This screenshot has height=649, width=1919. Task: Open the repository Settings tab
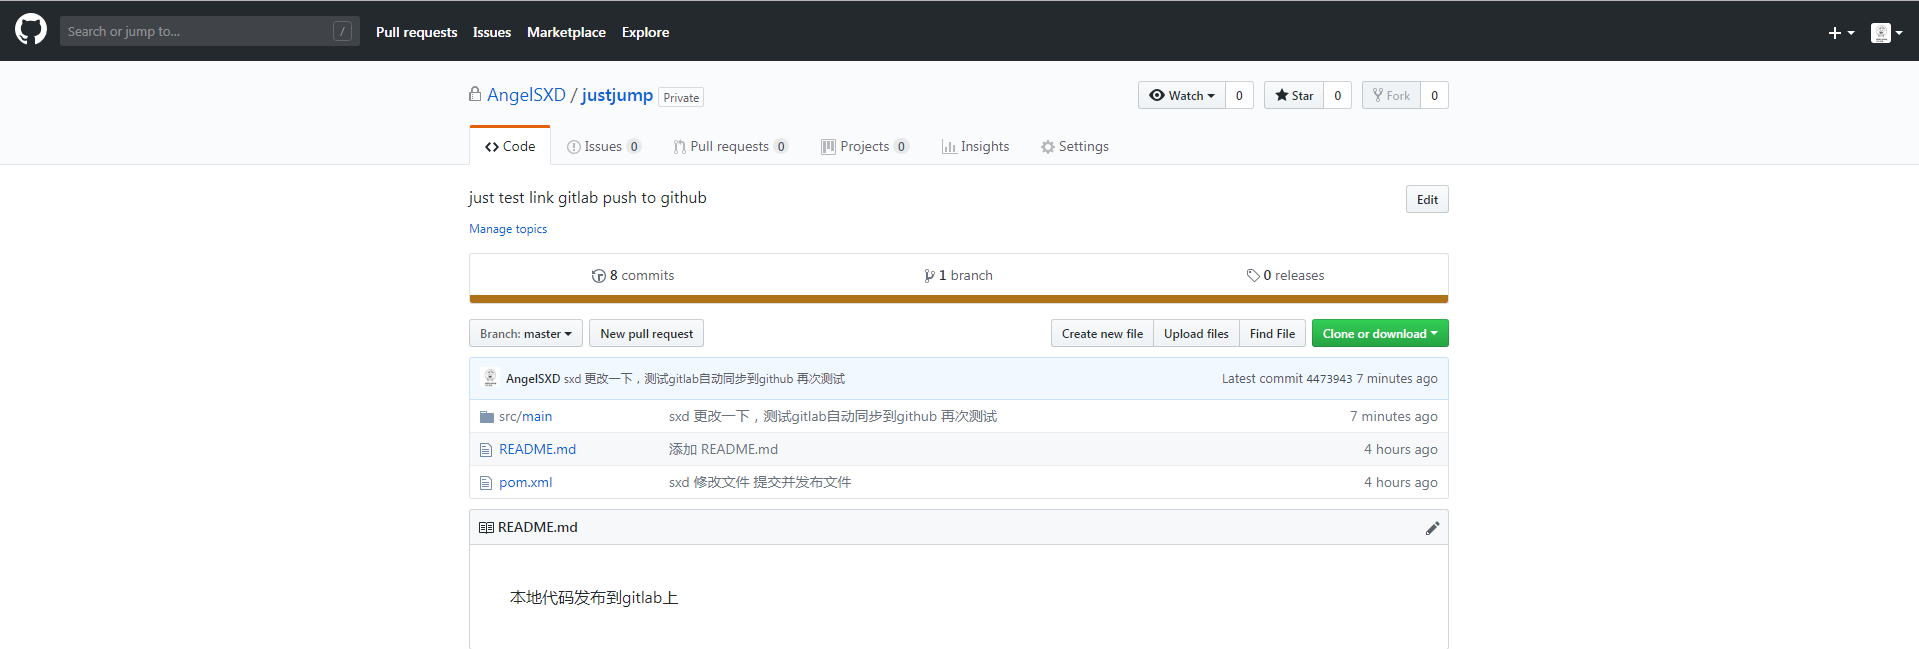pos(1075,146)
